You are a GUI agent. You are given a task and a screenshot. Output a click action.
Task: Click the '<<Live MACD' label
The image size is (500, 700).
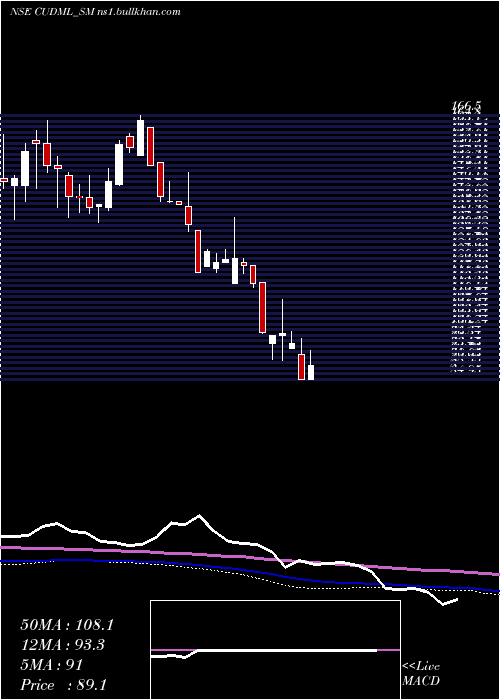click(421, 674)
